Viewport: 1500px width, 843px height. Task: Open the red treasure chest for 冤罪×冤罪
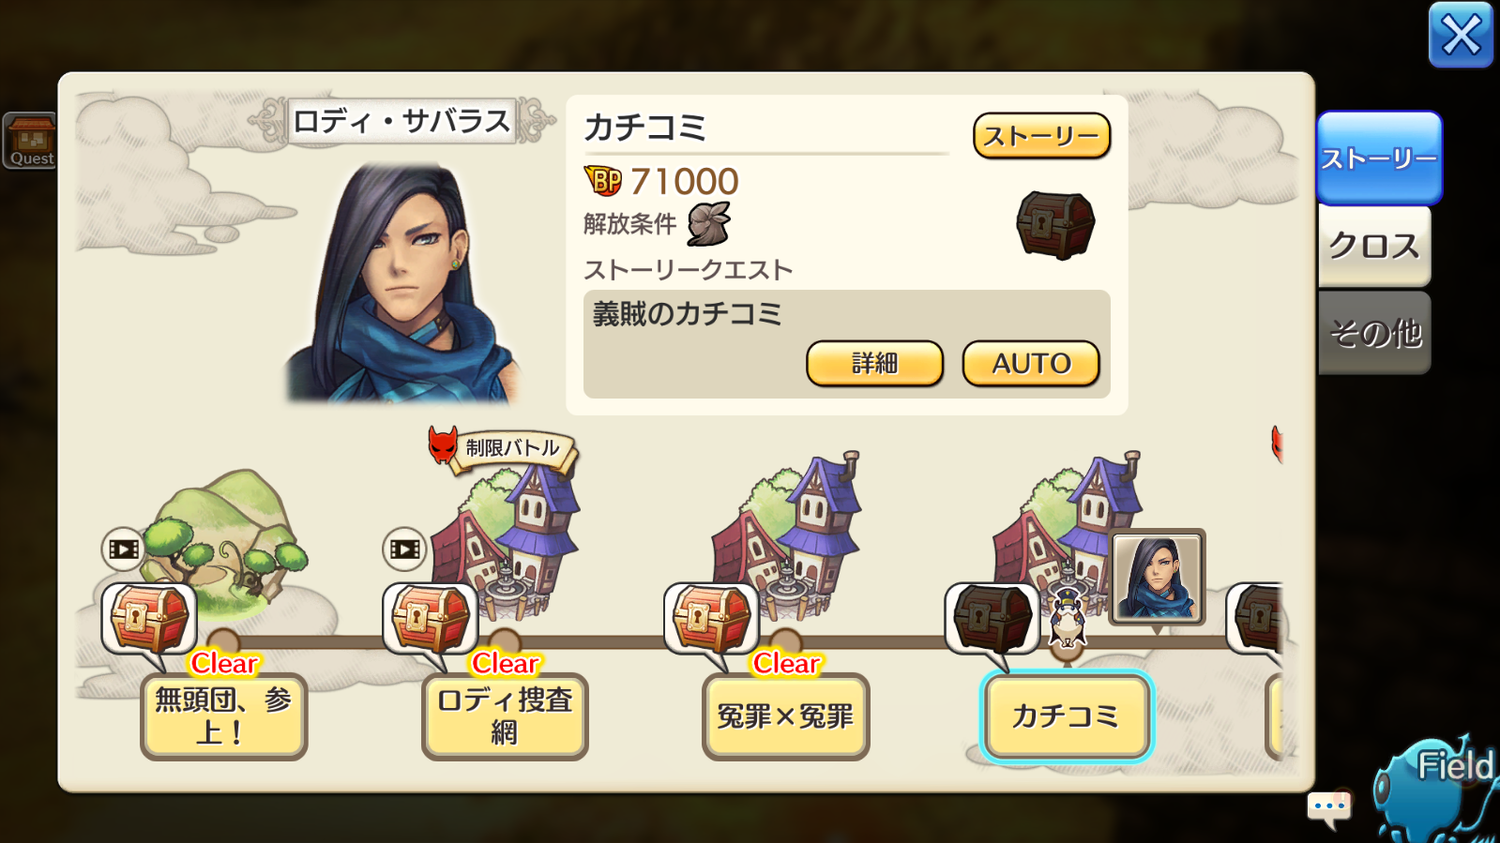tap(711, 620)
